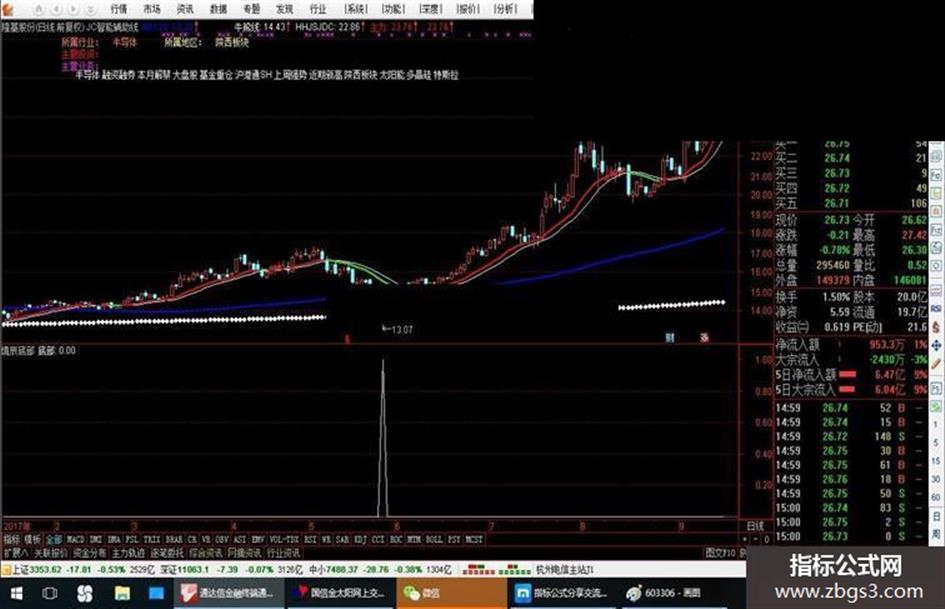Select the pencil drawing tool icon
Viewport: 945px width, 609px height.
[937, 364]
